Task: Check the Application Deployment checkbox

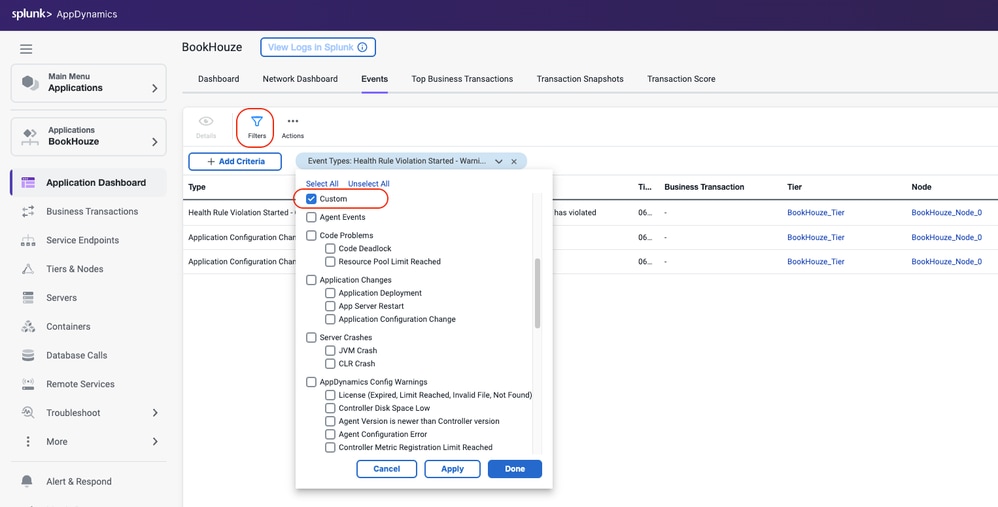Action: point(330,293)
